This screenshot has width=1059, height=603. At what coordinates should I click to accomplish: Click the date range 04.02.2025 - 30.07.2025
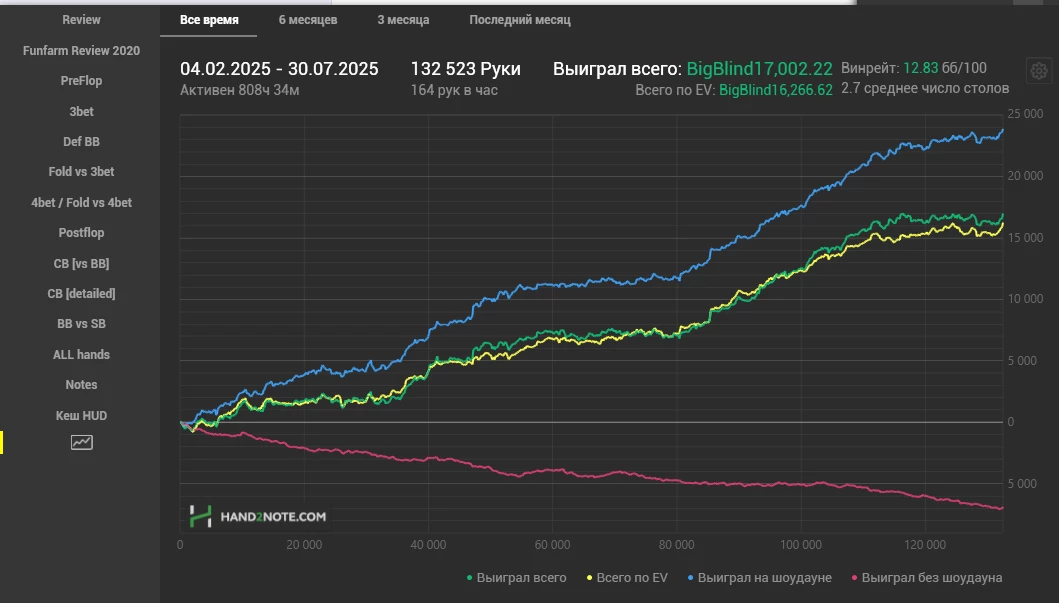point(279,69)
